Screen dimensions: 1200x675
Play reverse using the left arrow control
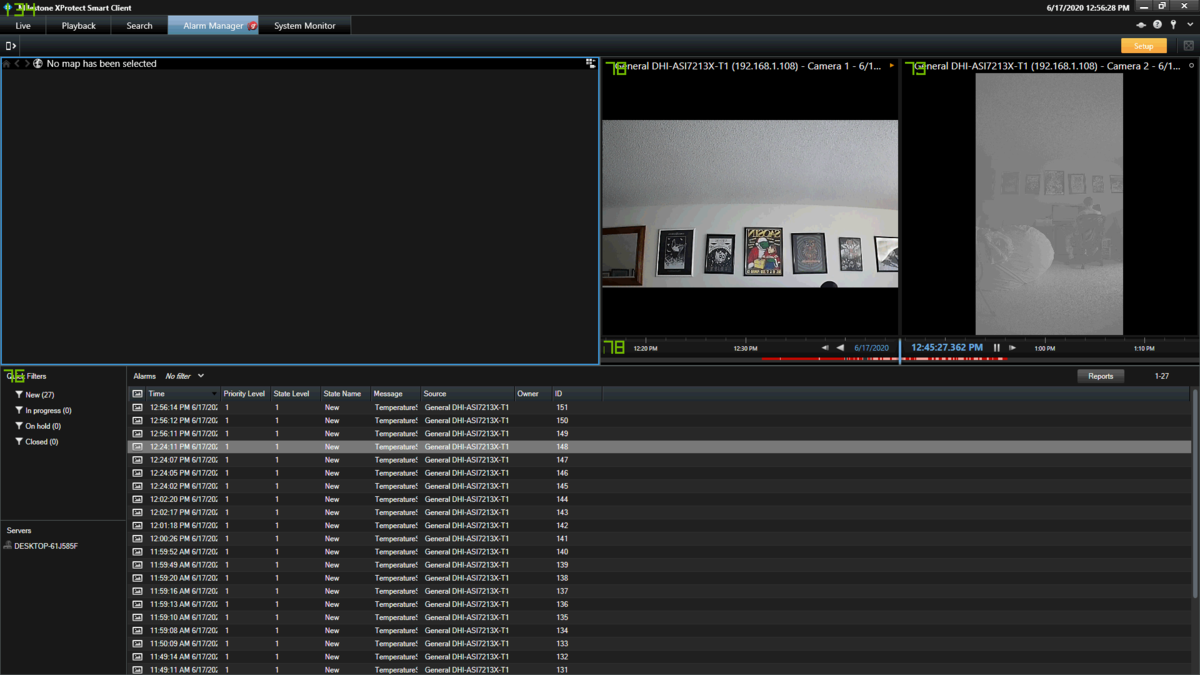point(840,348)
